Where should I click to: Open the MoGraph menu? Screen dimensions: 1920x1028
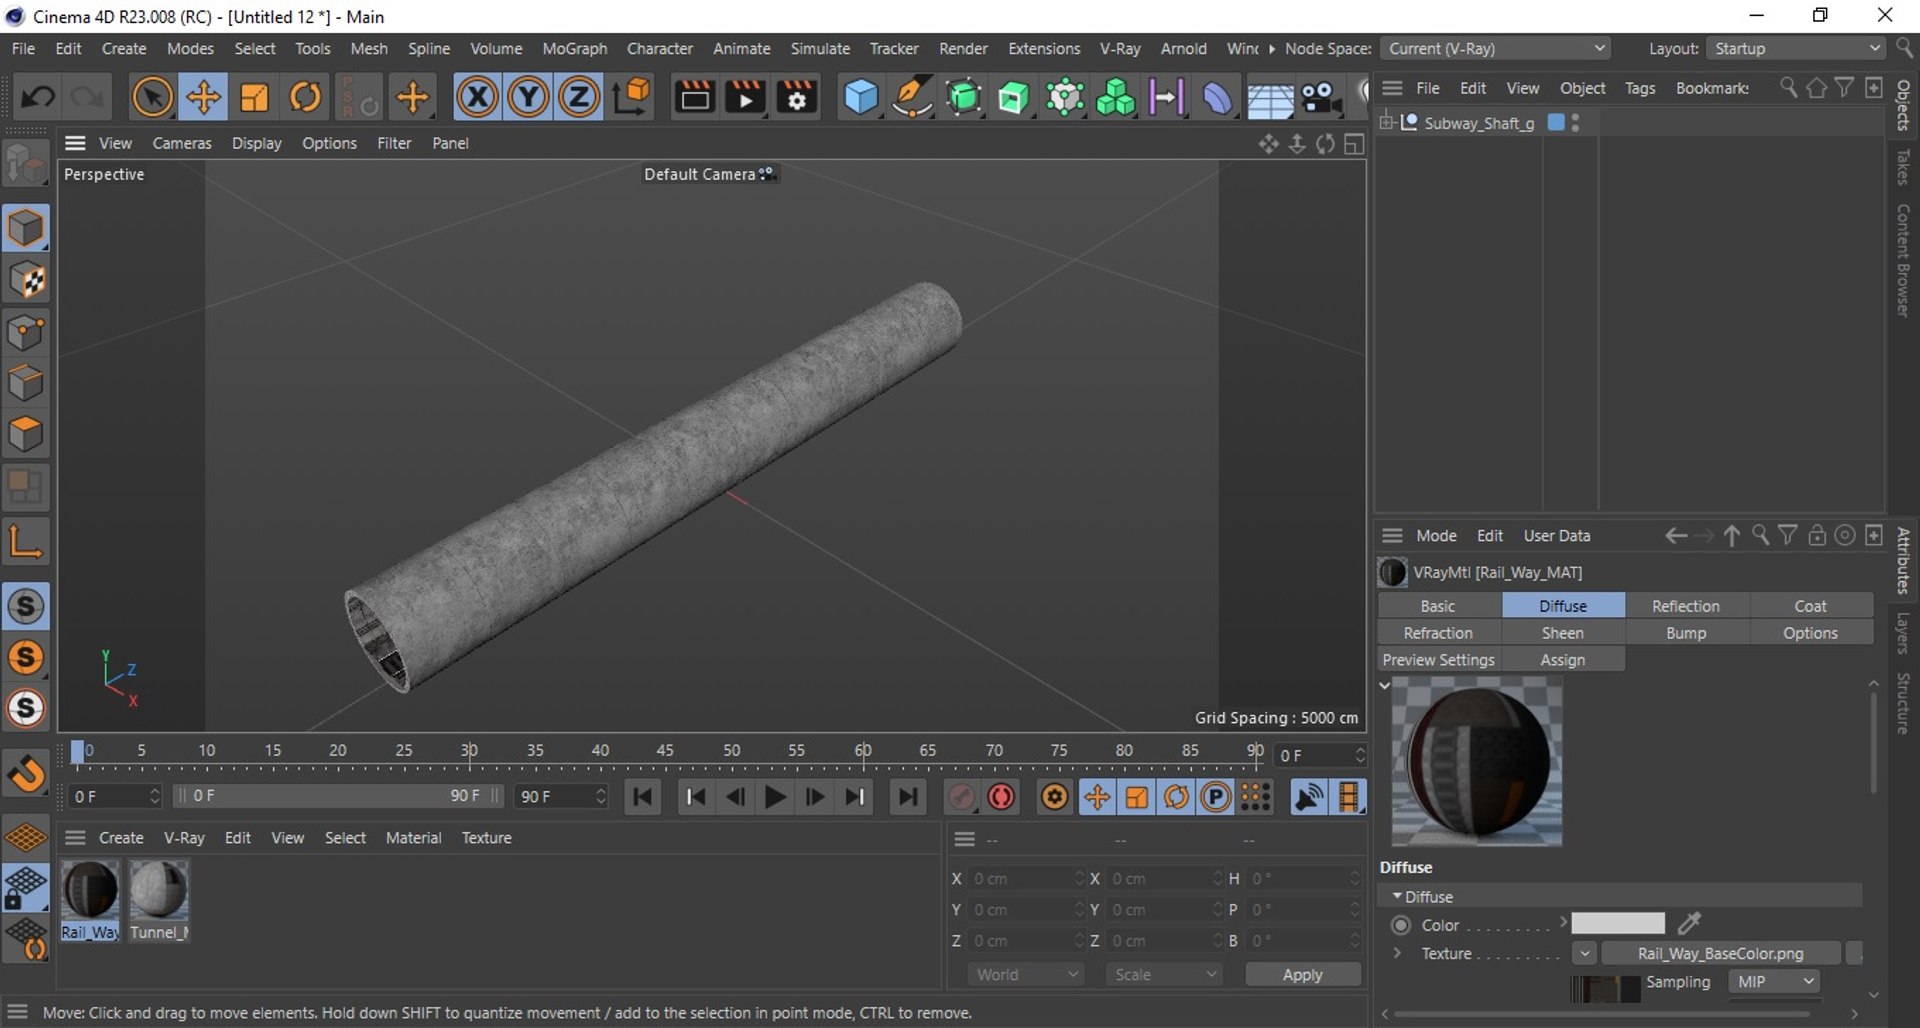click(x=574, y=48)
